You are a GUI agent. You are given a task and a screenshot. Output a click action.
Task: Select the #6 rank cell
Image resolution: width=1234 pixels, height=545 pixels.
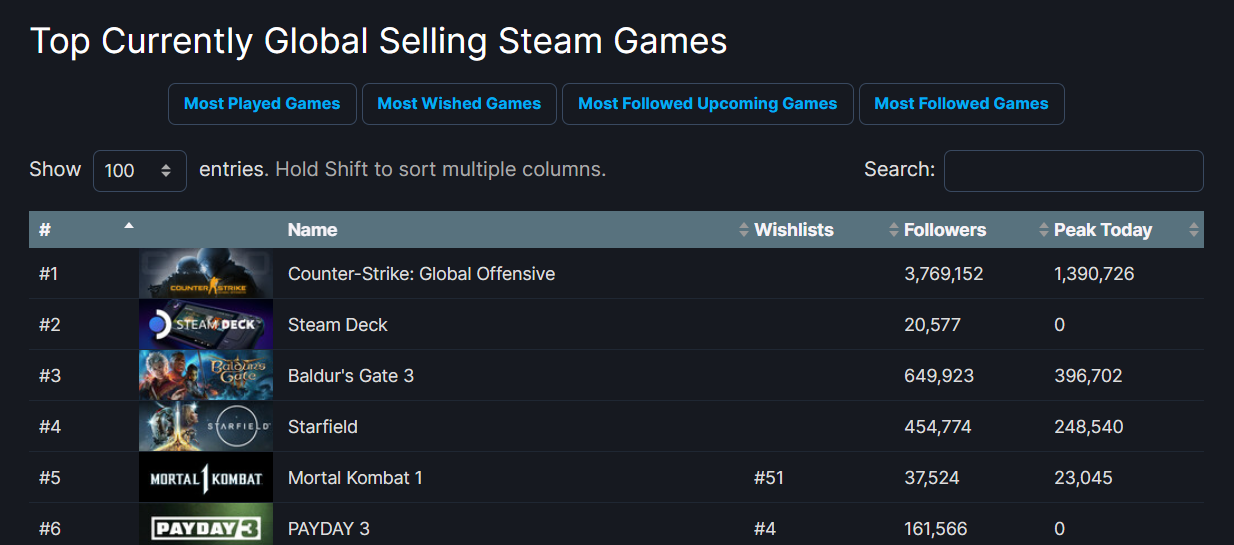50,529
